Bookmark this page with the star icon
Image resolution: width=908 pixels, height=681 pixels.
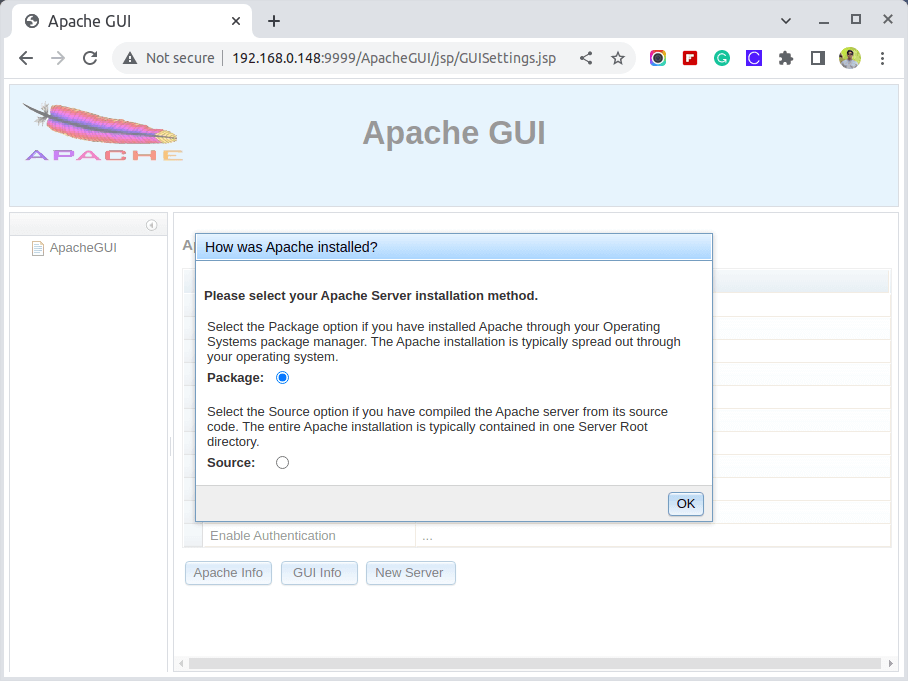(x=618, y=58)
